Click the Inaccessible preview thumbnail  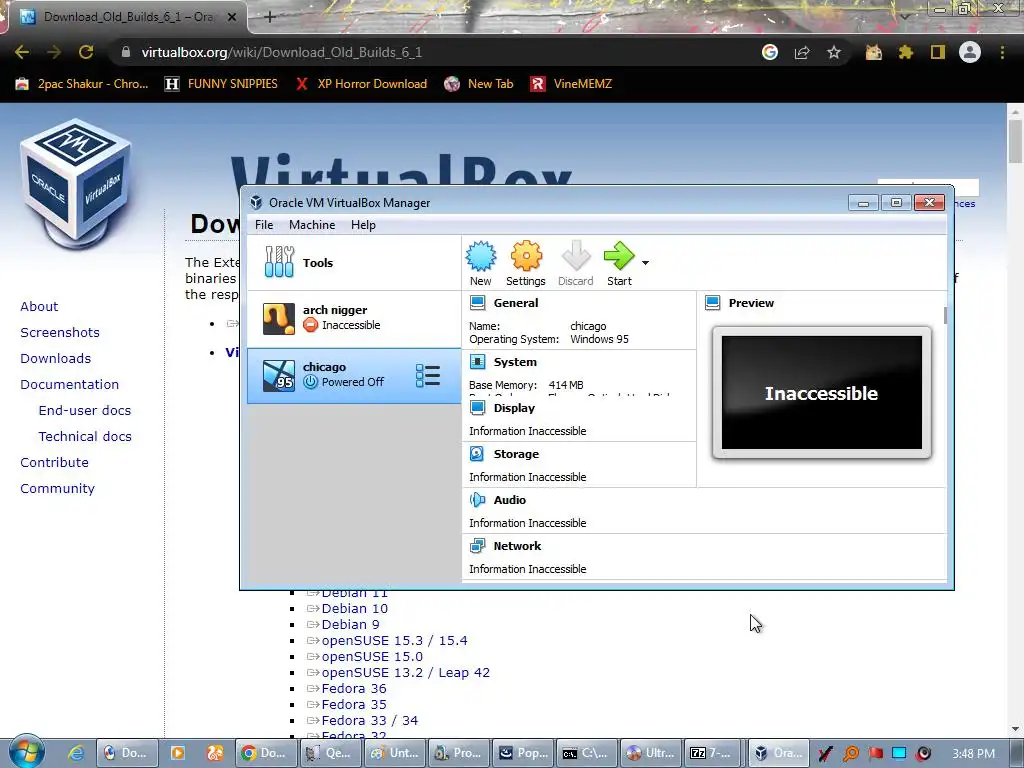coord(822,392)
